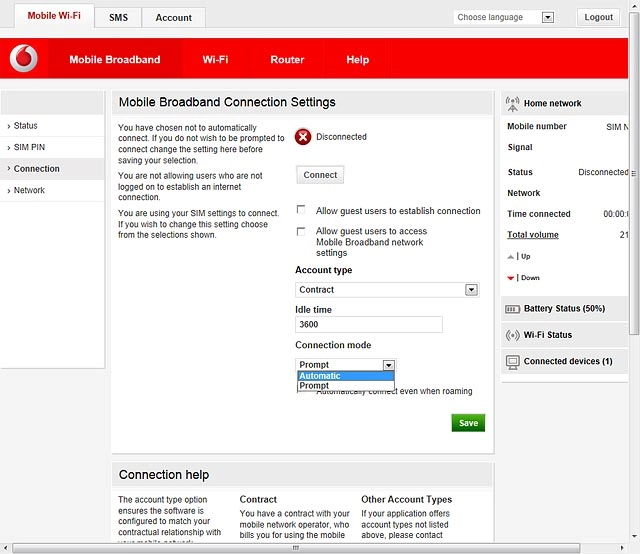Expand the Connected devices (1) panel
This screenshot has width=640, height=554.
[x=564, y=362]
